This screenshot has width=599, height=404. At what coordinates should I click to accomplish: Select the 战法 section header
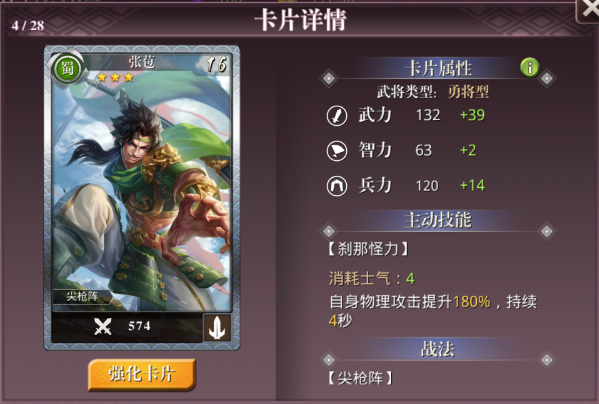coord(438,349)
